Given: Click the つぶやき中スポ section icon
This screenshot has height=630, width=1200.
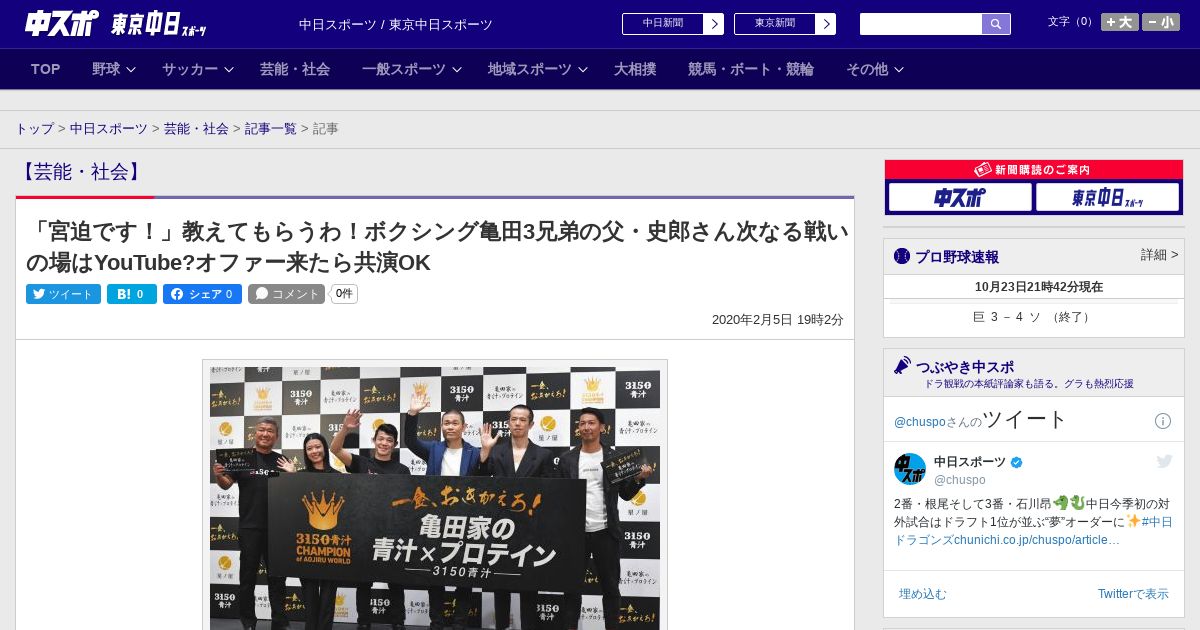Looking at the screenshot, I should point(902,366).
